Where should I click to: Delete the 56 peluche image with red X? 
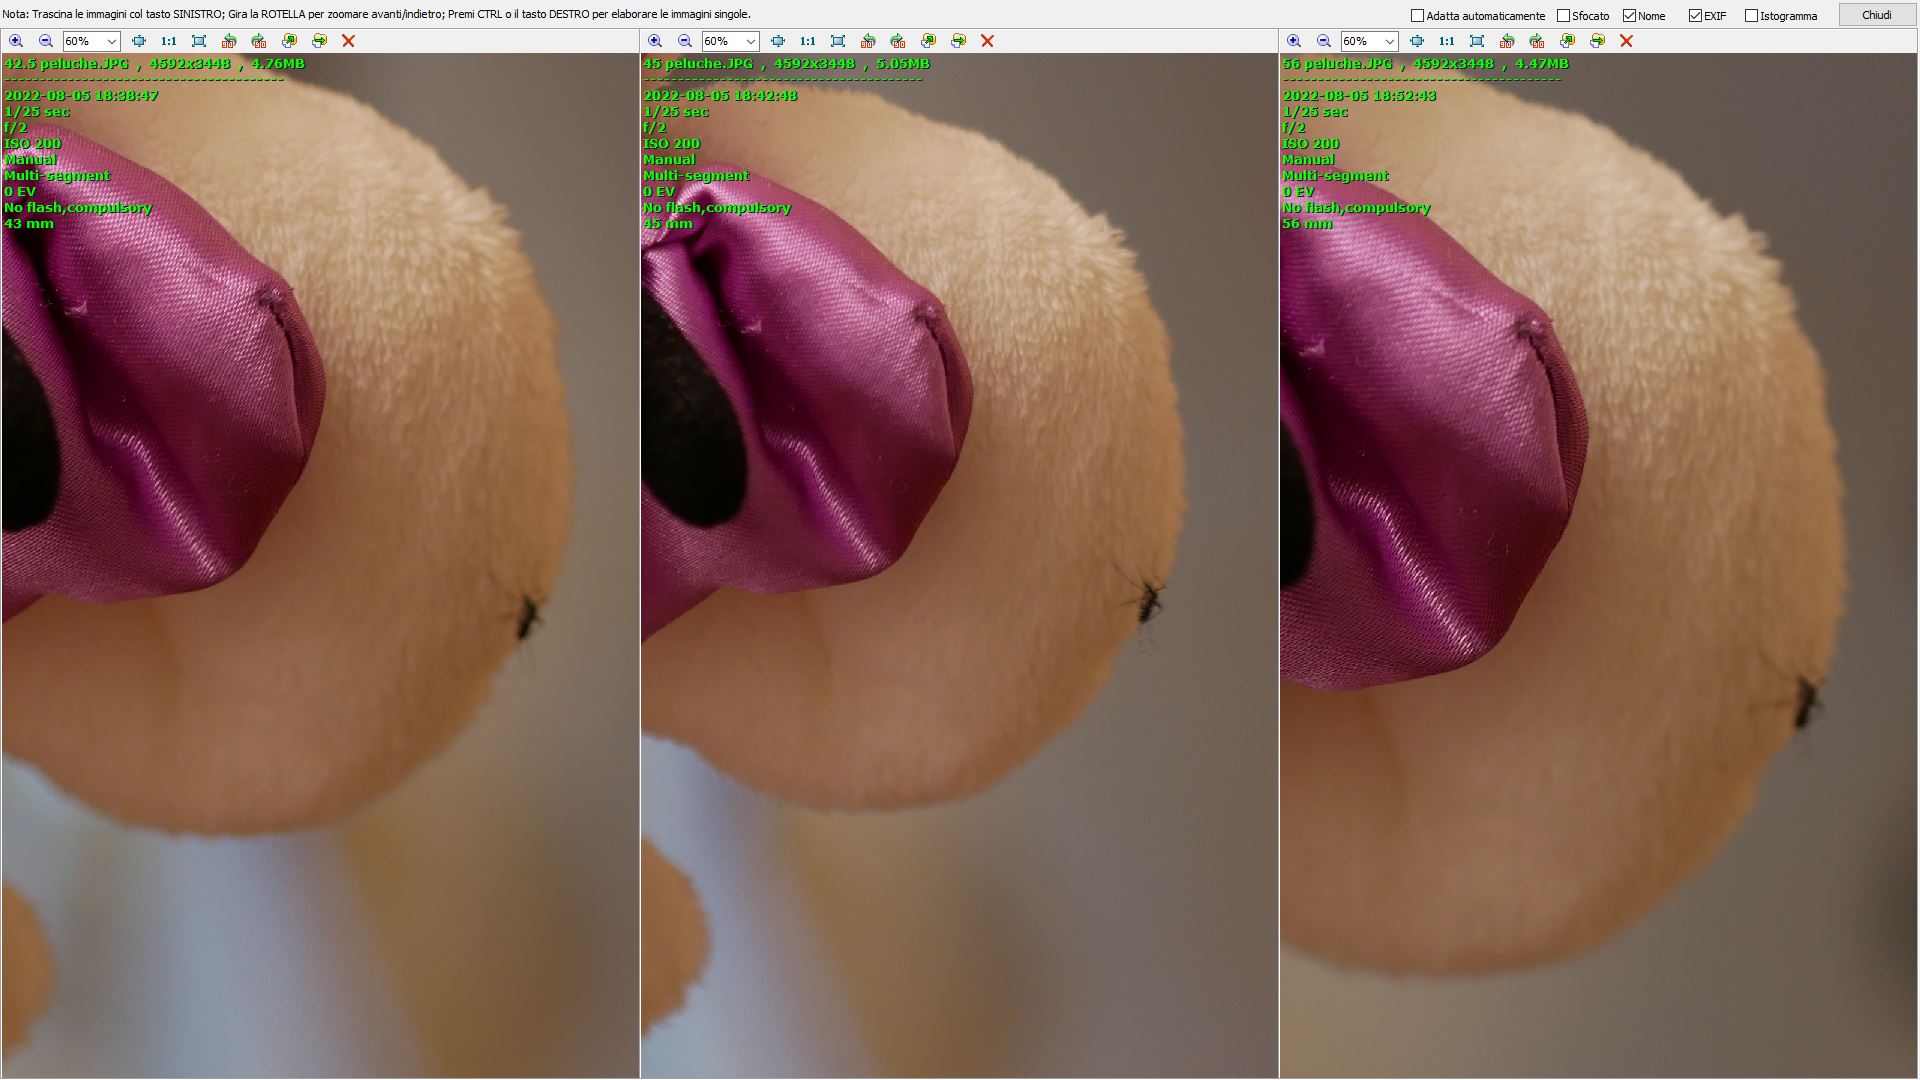(x=1626, y=41)
